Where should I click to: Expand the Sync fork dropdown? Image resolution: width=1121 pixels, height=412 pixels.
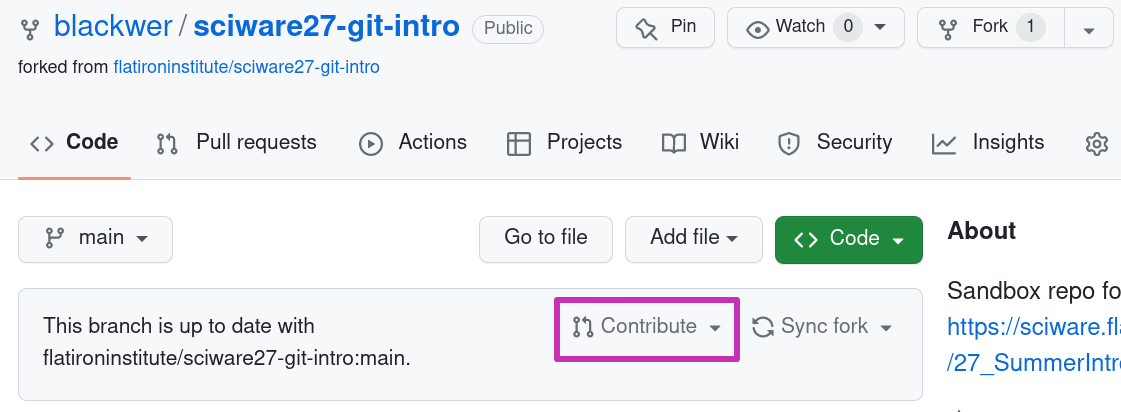pos(822,327)
